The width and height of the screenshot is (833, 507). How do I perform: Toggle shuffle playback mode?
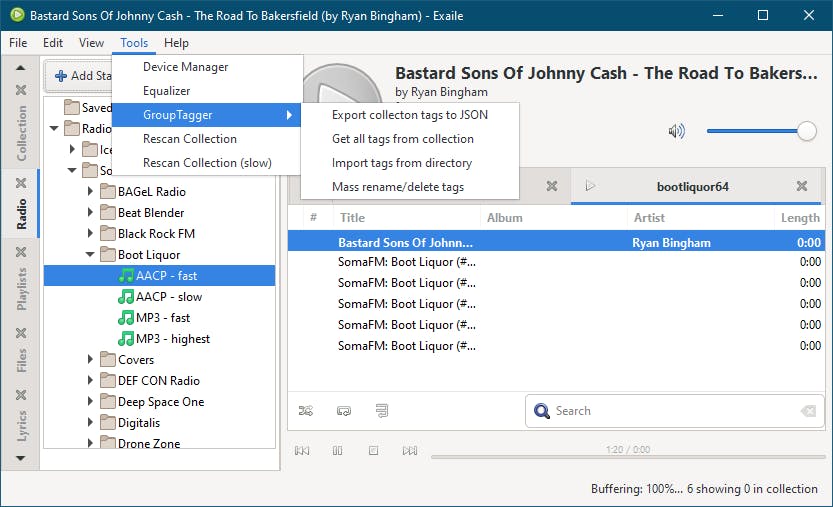[306, 410]
